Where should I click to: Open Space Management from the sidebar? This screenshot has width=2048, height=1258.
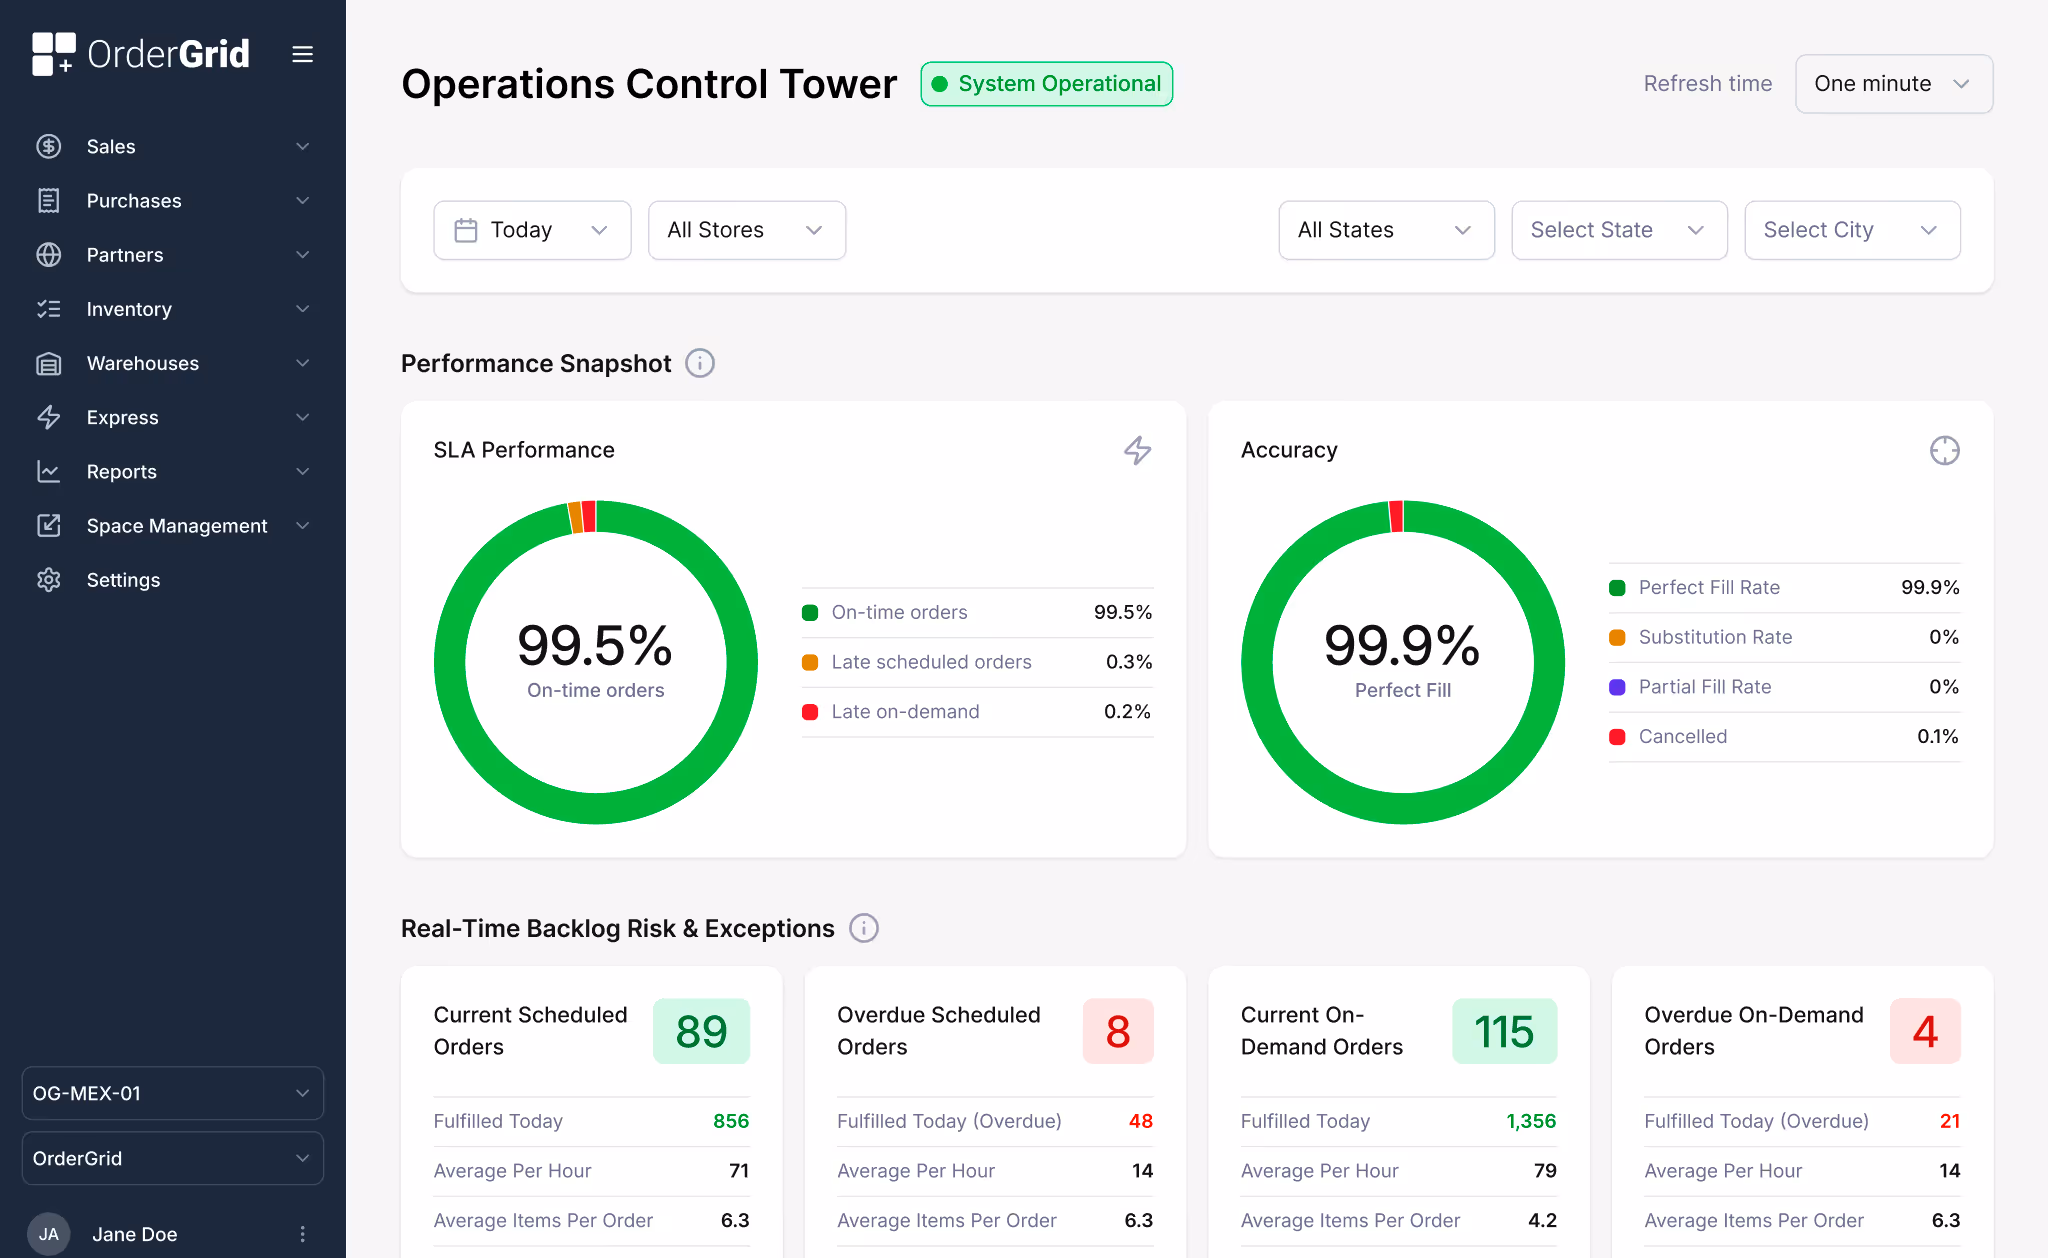pos(176,525)
